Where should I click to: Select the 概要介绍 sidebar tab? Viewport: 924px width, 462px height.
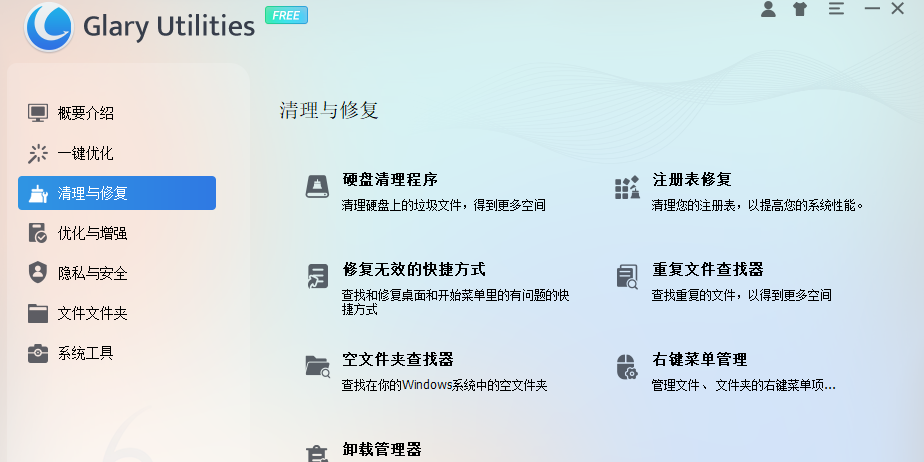pyautogui.click(x=117, y=113)
